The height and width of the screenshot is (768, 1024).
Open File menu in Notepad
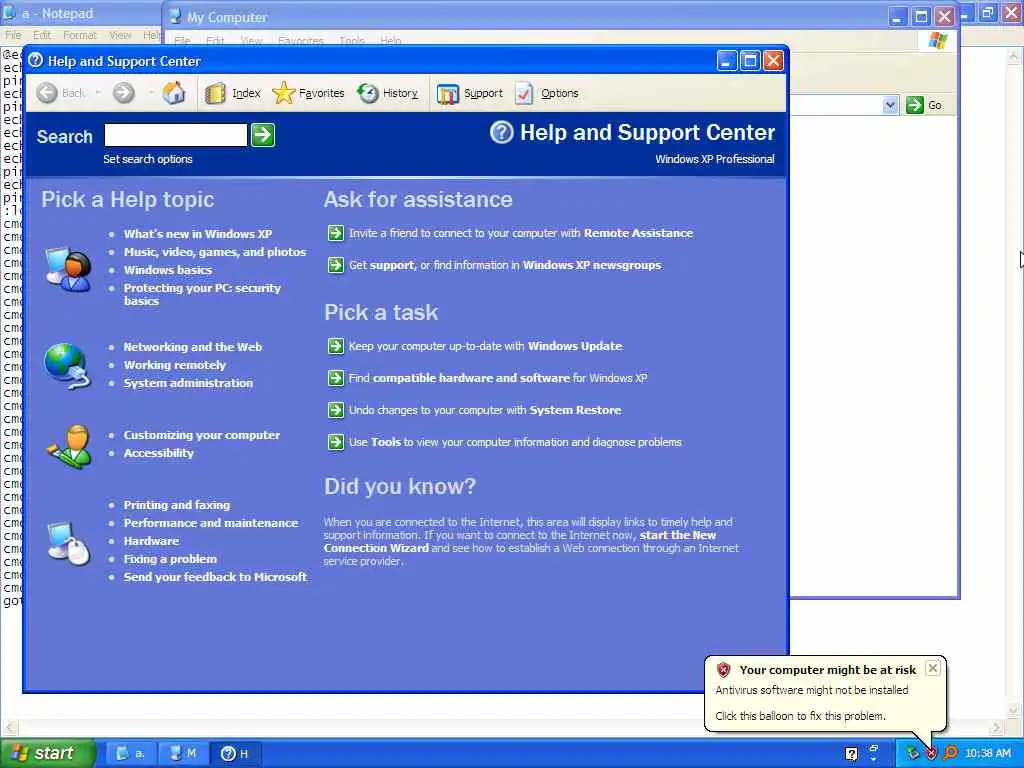[13, 35]
